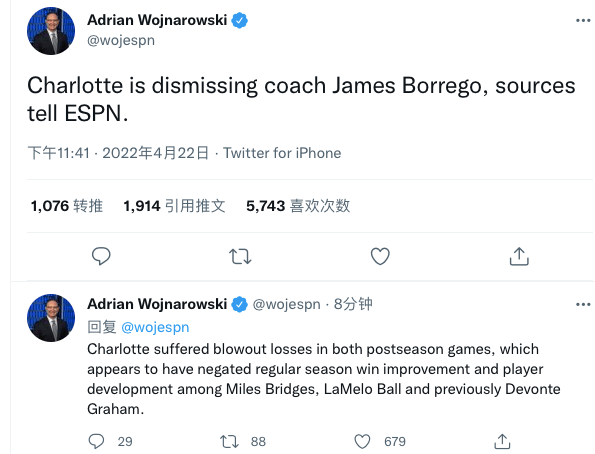This screenshot has height=454, width=595.
Task: Open the reply's 8分钟 timestamp link
Action: pos(353,304)
